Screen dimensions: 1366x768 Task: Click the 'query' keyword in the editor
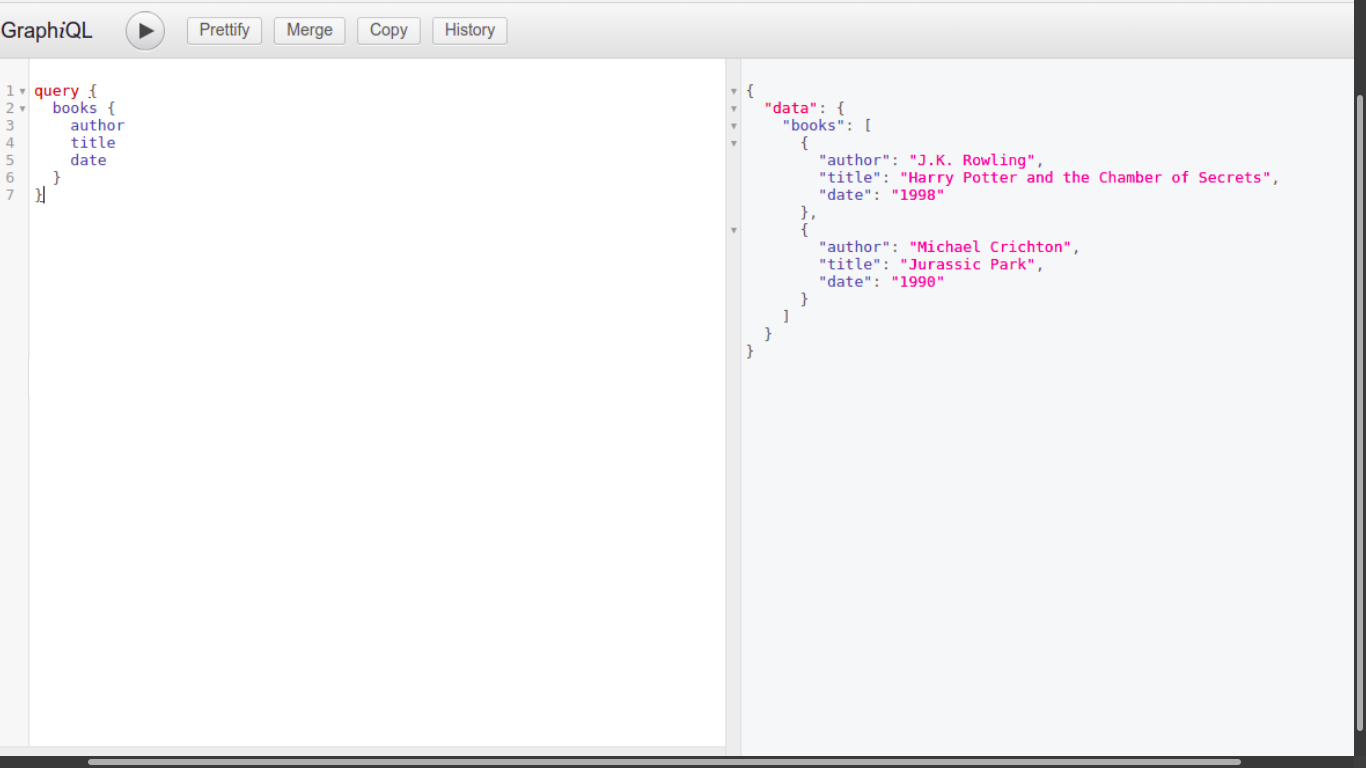56,91
